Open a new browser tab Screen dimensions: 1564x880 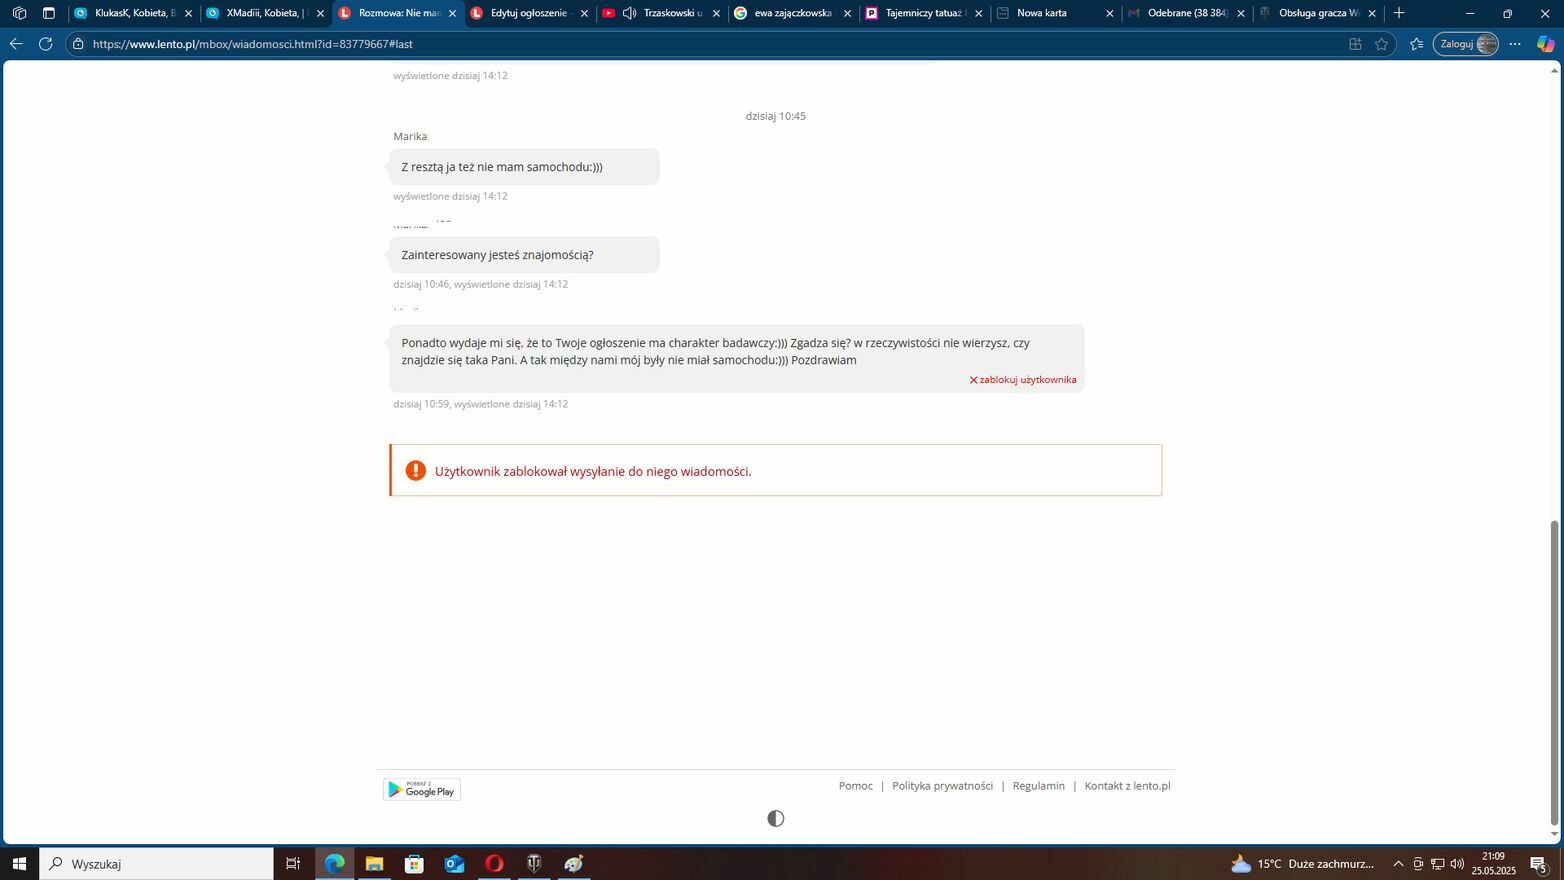coord(1399,13)
